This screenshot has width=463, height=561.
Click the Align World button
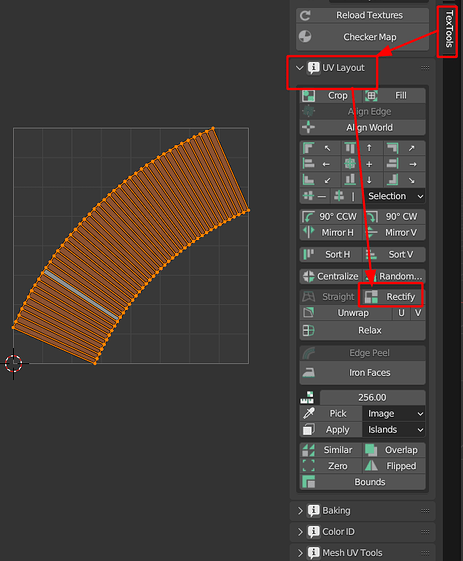point(362,127)
